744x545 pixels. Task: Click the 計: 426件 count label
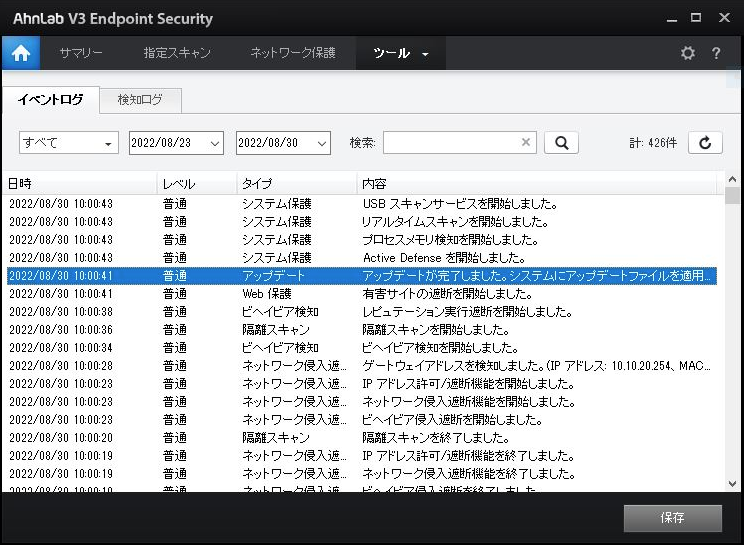[653, 143]
